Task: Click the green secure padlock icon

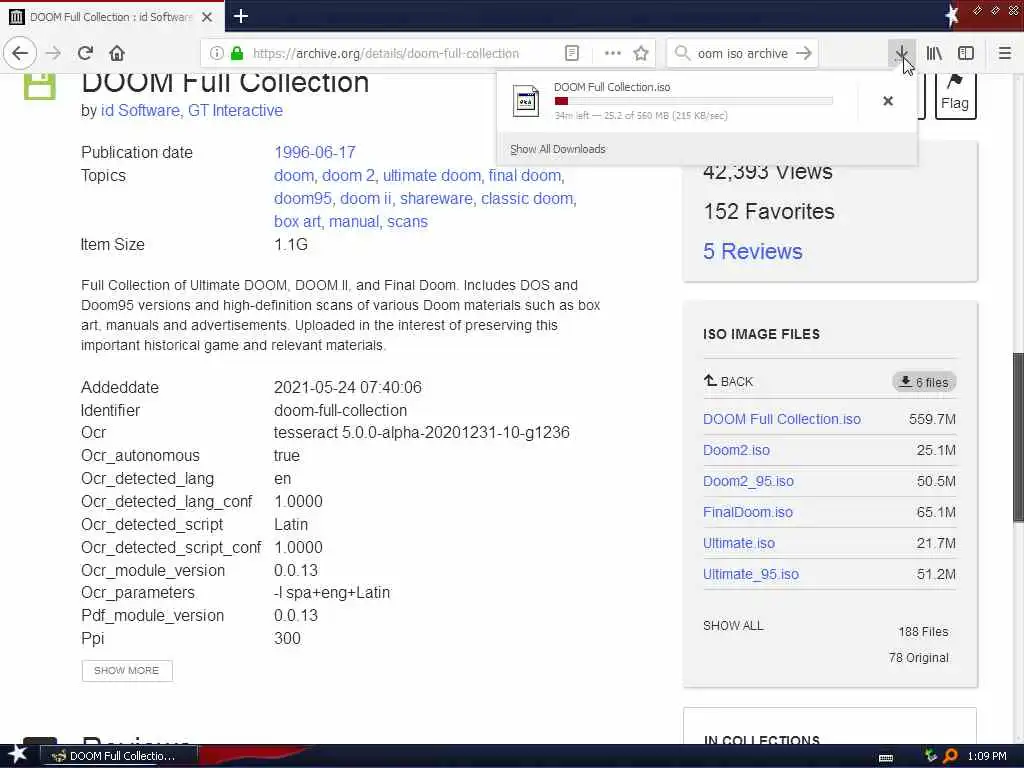Action: point(237,54)
